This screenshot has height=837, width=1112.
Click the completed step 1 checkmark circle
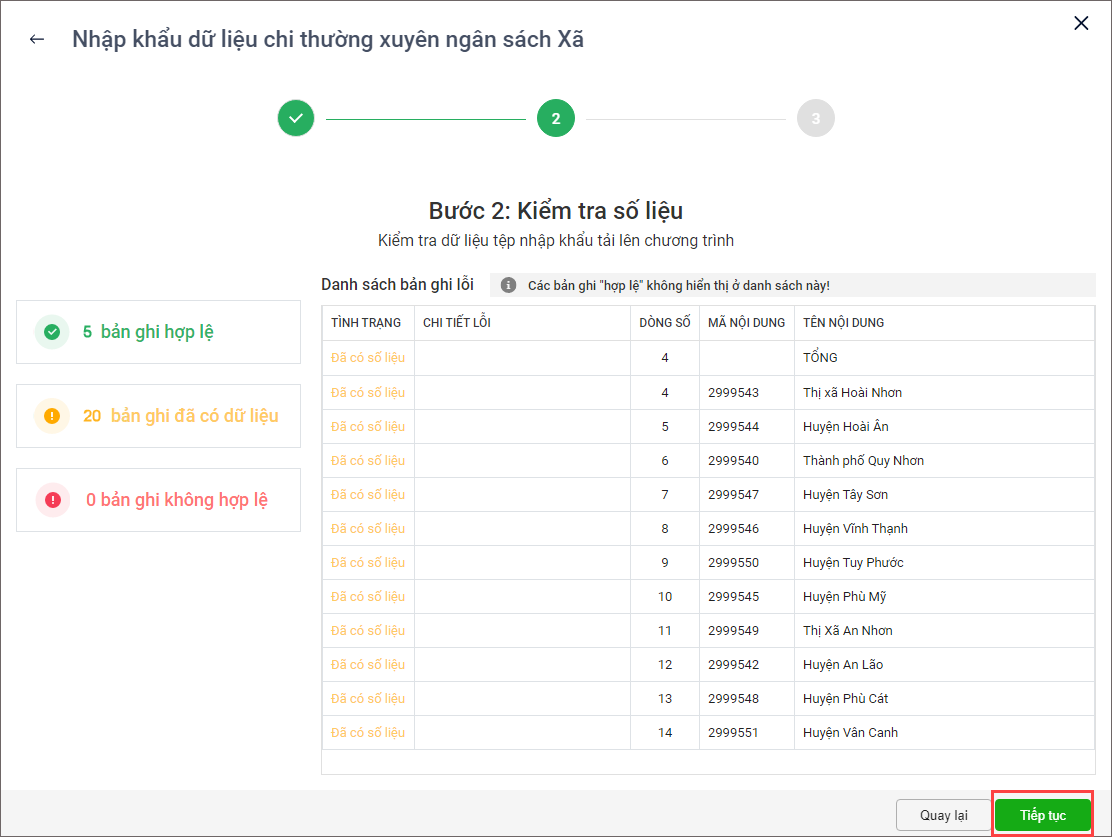pos(296,118)
